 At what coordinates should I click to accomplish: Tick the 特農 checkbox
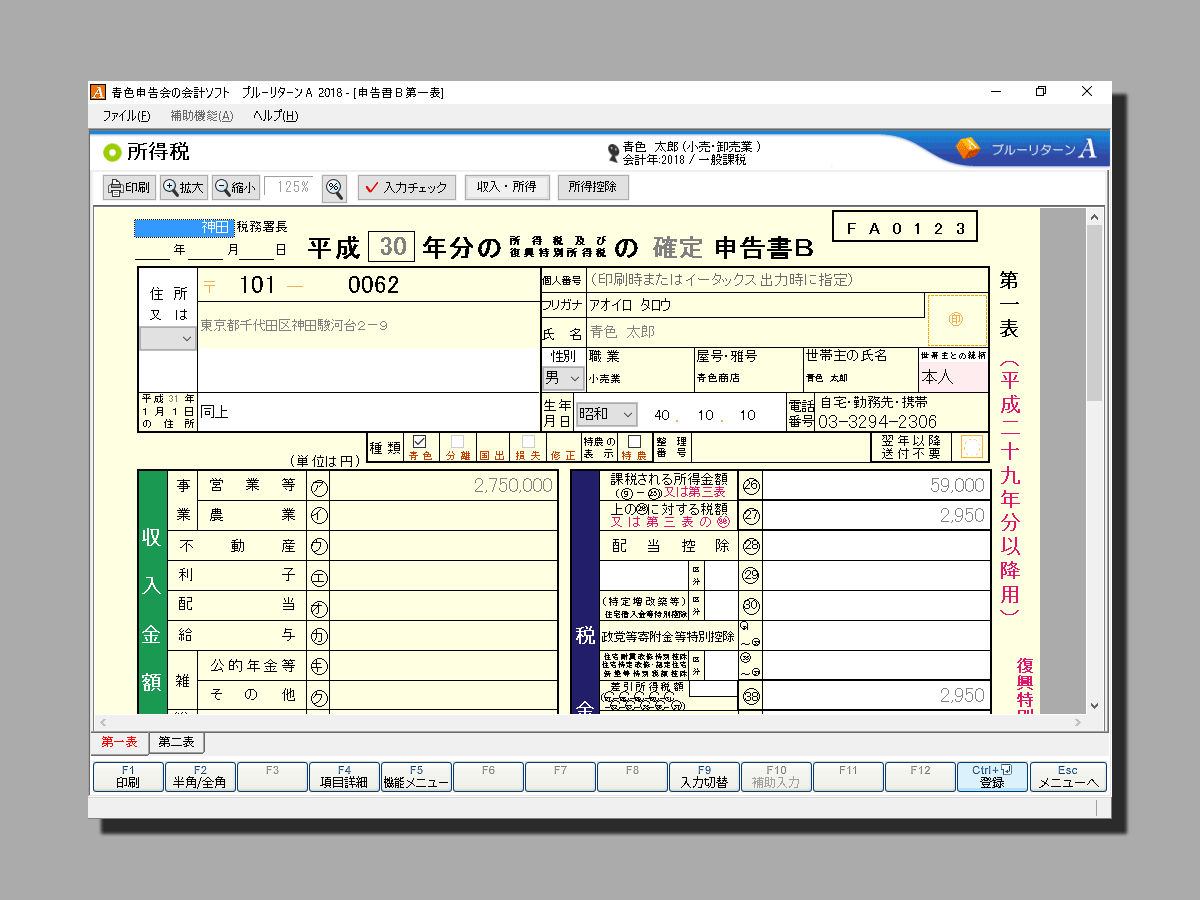click(x=634, y=441)
